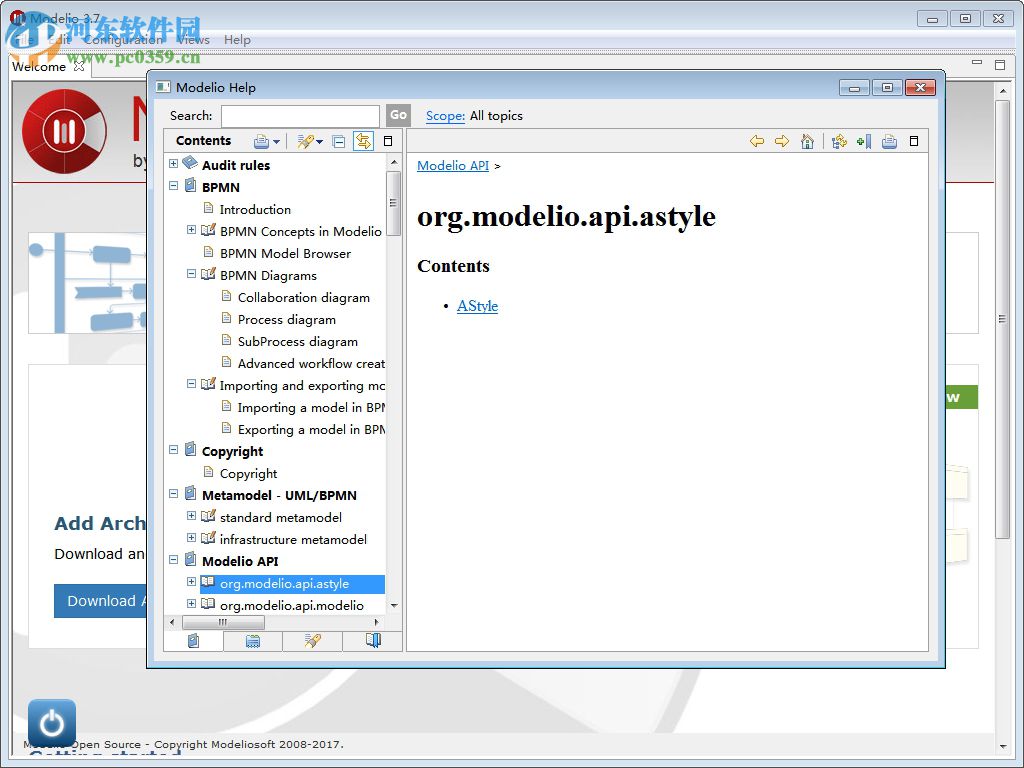Click Print Page icon in content toolbar
The height and width of the screenshot is (768, 1024).
(x=889, y=141)
